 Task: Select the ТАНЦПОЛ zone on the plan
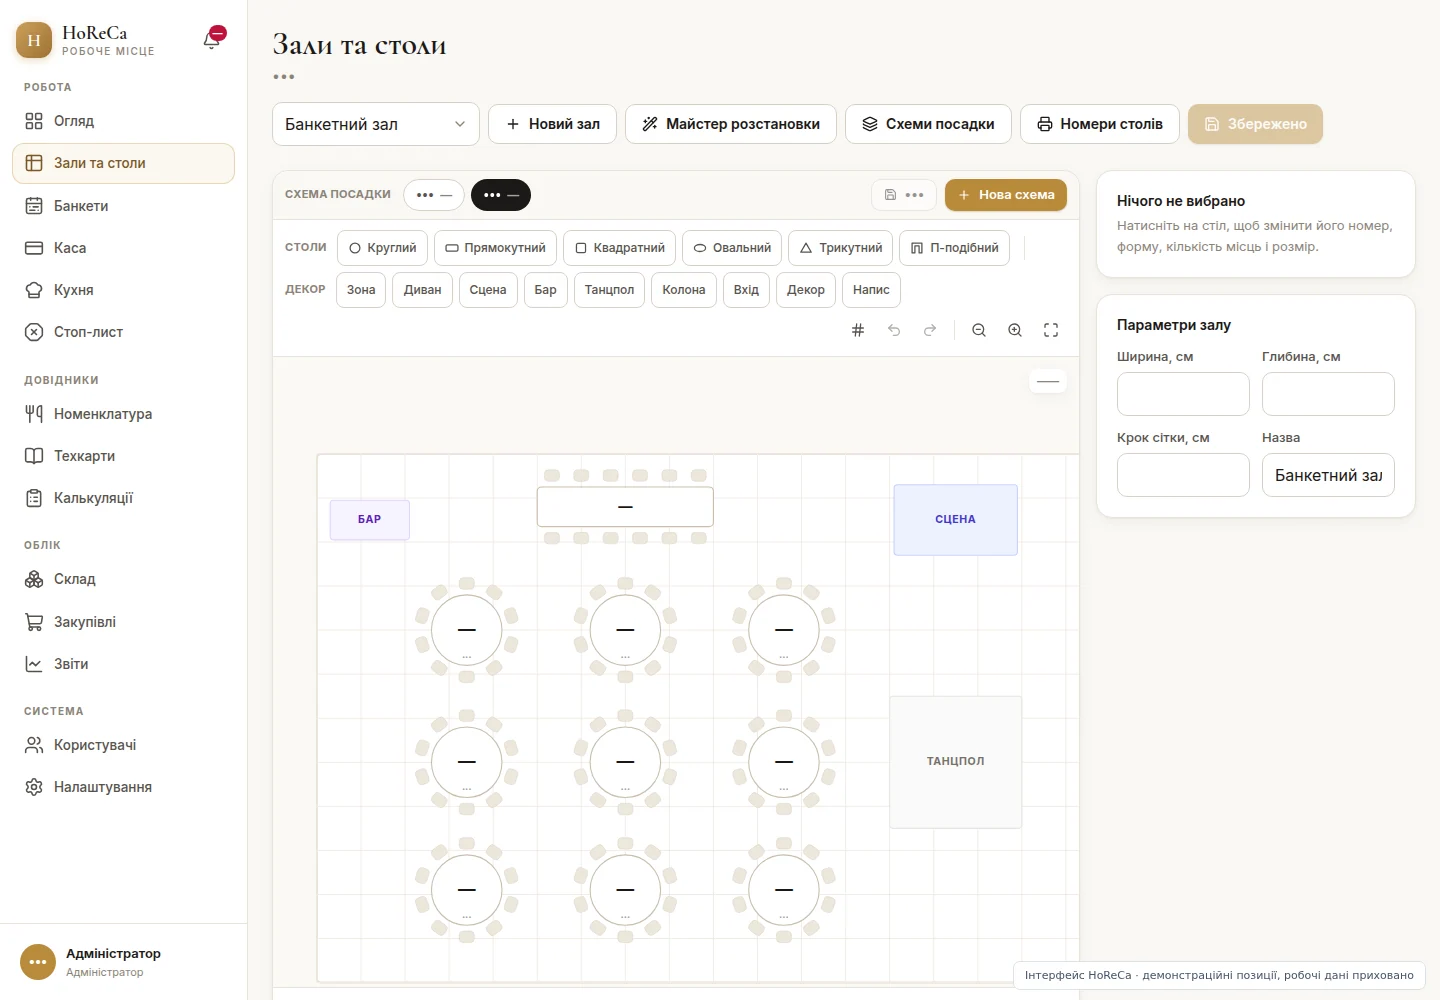956,762
